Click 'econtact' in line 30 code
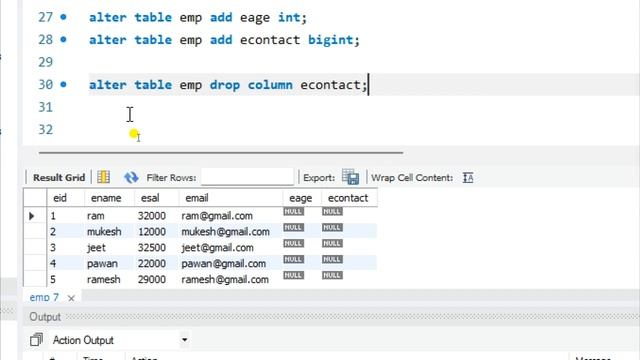This screenshot has width=640, height=360. point(330,84)
